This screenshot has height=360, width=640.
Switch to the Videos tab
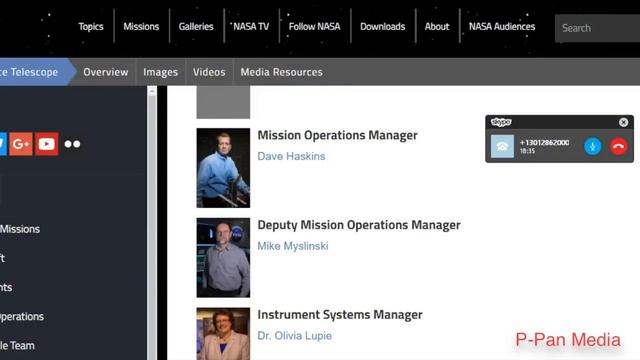click(209, 72)
